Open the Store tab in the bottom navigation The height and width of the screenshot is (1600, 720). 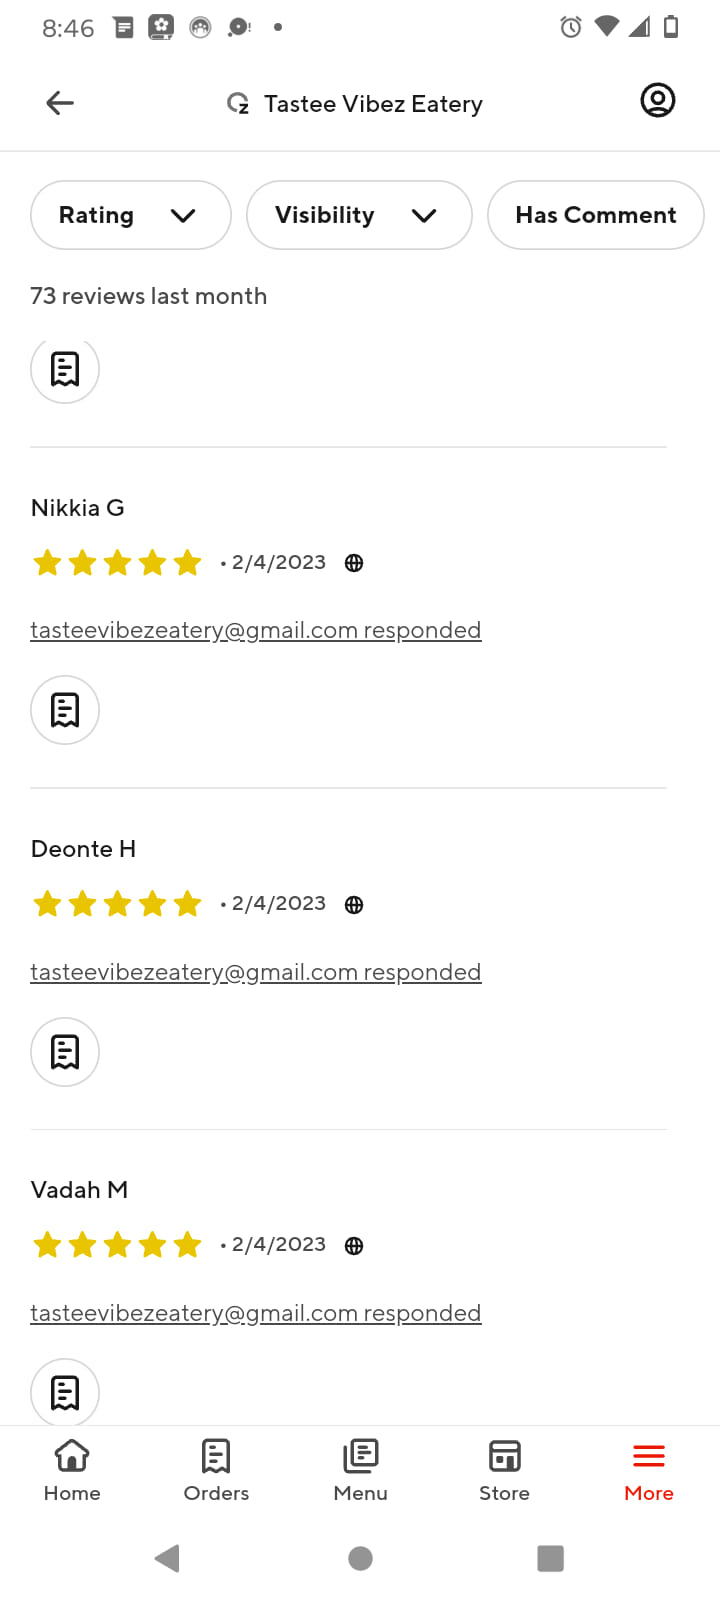504,1470
